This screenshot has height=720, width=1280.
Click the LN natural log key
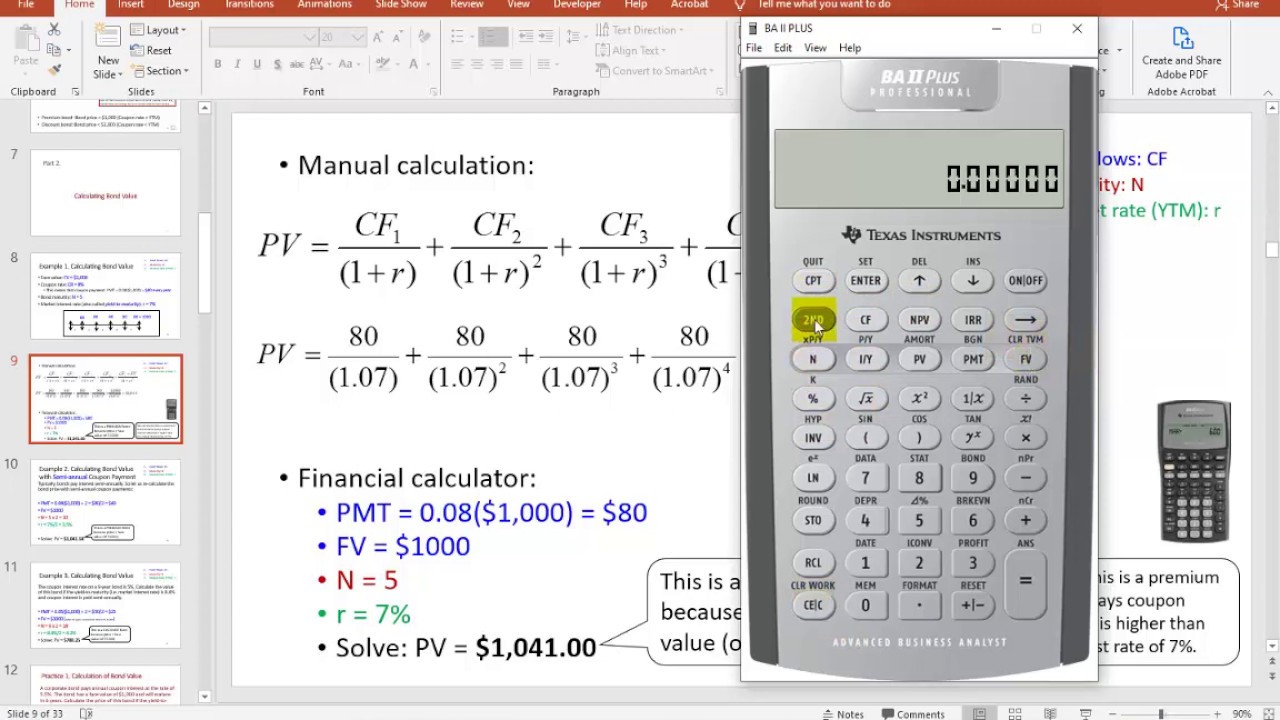[x=813, y=478]
